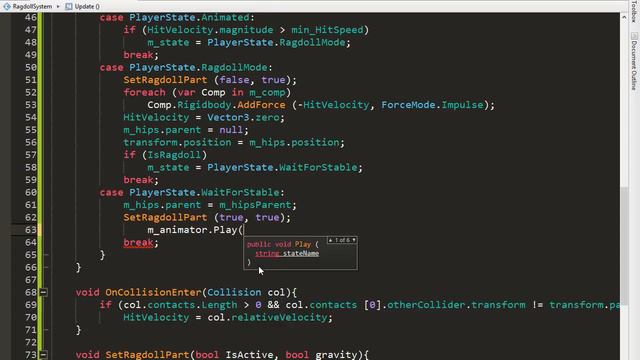The width and height of the screenshot is (640, 360).
Task: Click 'bool gravity' parameter on line 73
Action: 321,354
